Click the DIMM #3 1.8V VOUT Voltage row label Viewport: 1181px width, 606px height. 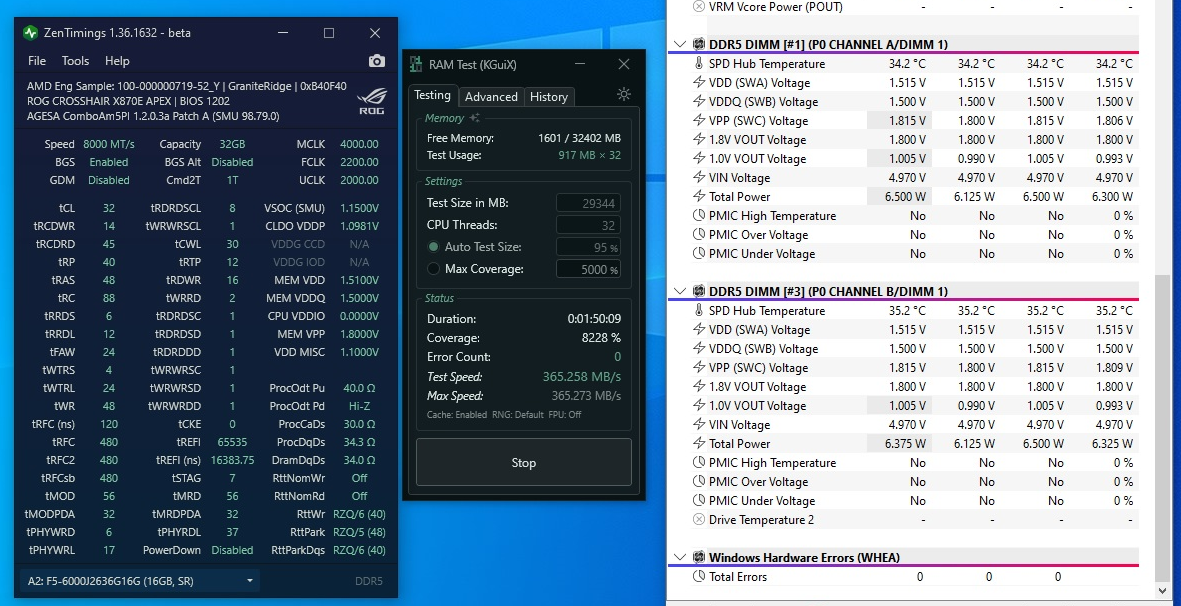pyautogui.click(x=757, y=387)
